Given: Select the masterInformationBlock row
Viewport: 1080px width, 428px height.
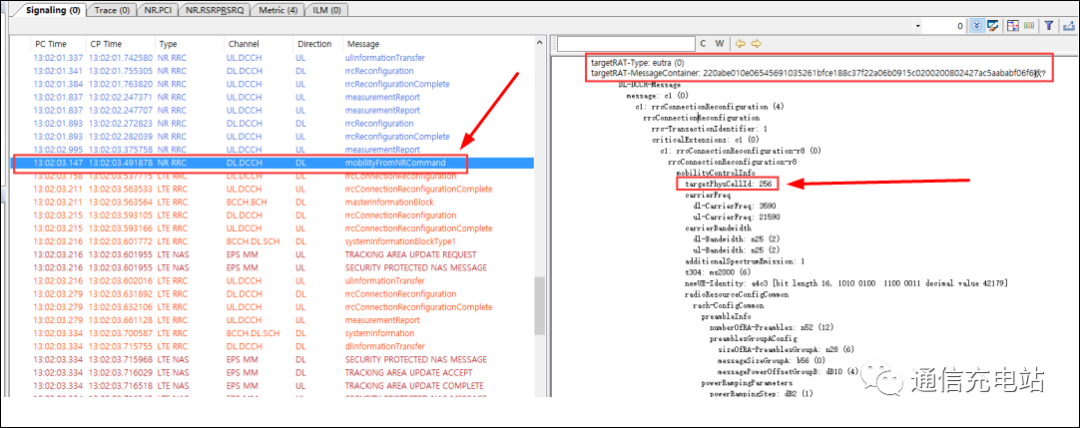Looking at the screenshot, I should click(x=274, y=202).
